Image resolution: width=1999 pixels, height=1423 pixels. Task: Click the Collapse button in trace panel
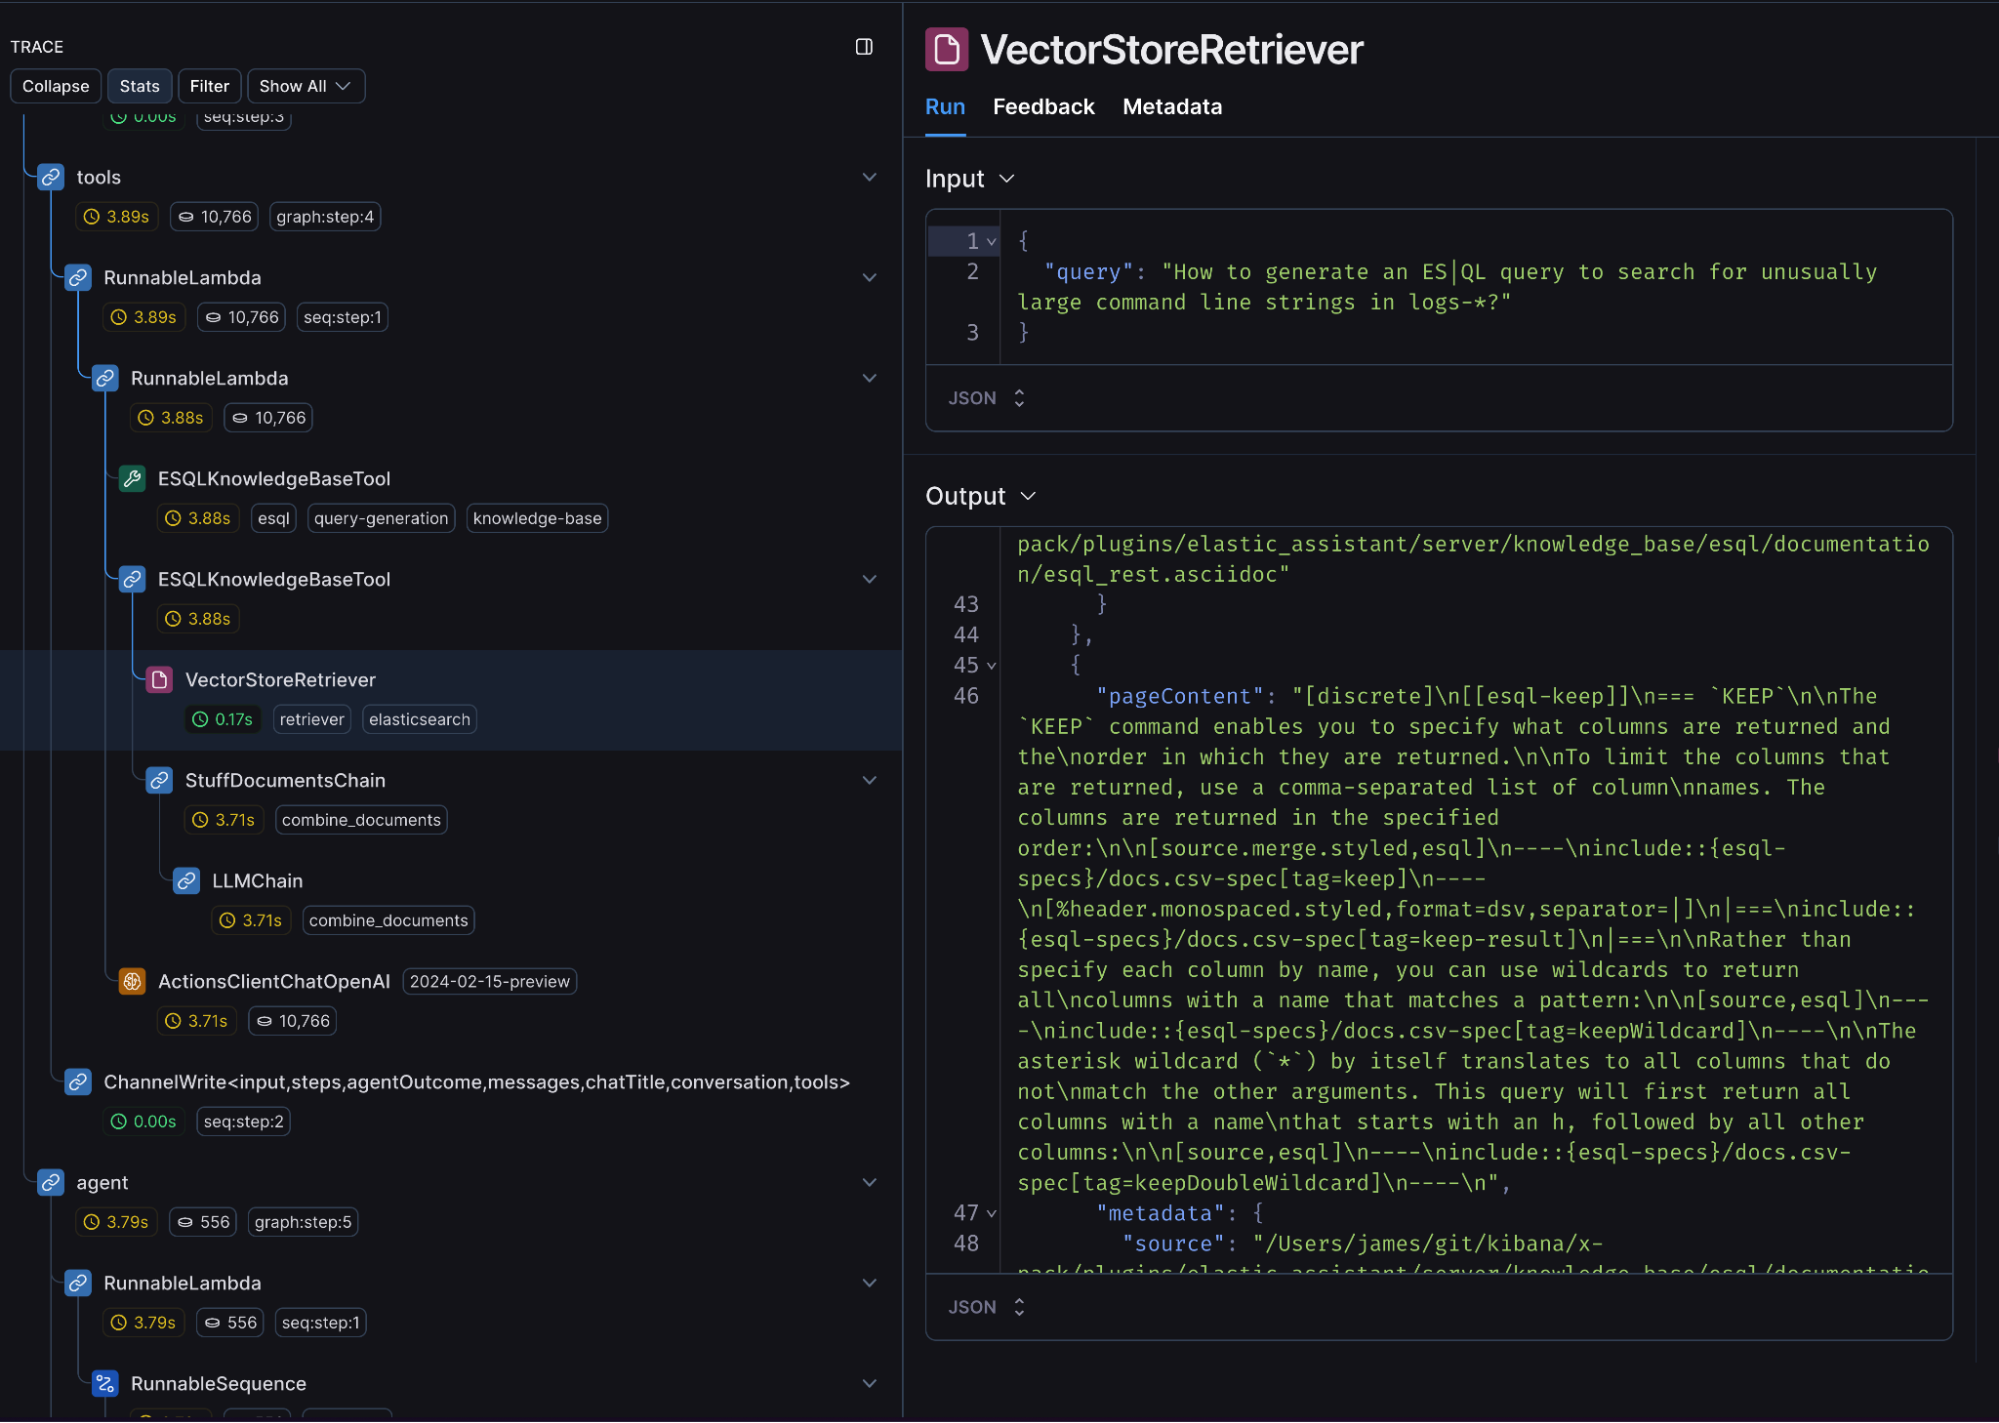pos(55,85)
